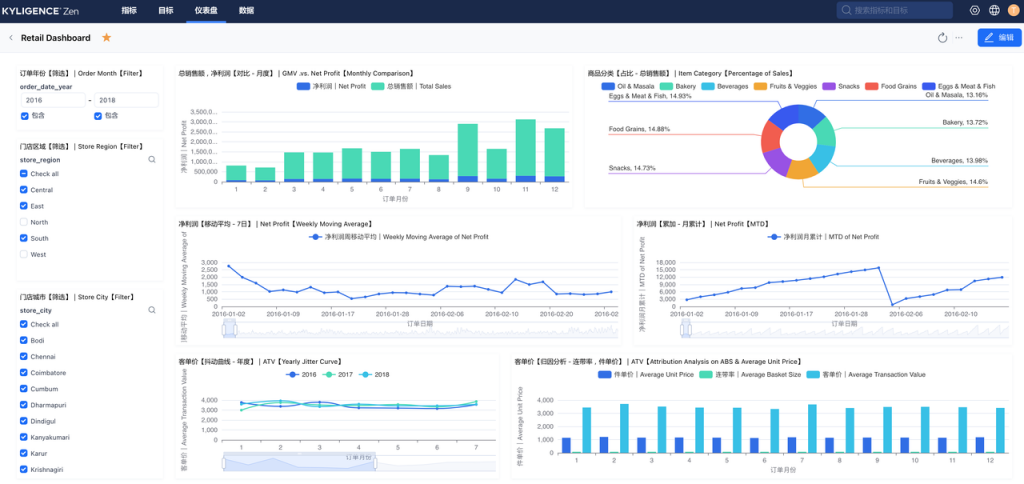Toggle 净利润 Net Profit legend in monthly chart
1024x484 pixels.
click(x=331, y=86)
